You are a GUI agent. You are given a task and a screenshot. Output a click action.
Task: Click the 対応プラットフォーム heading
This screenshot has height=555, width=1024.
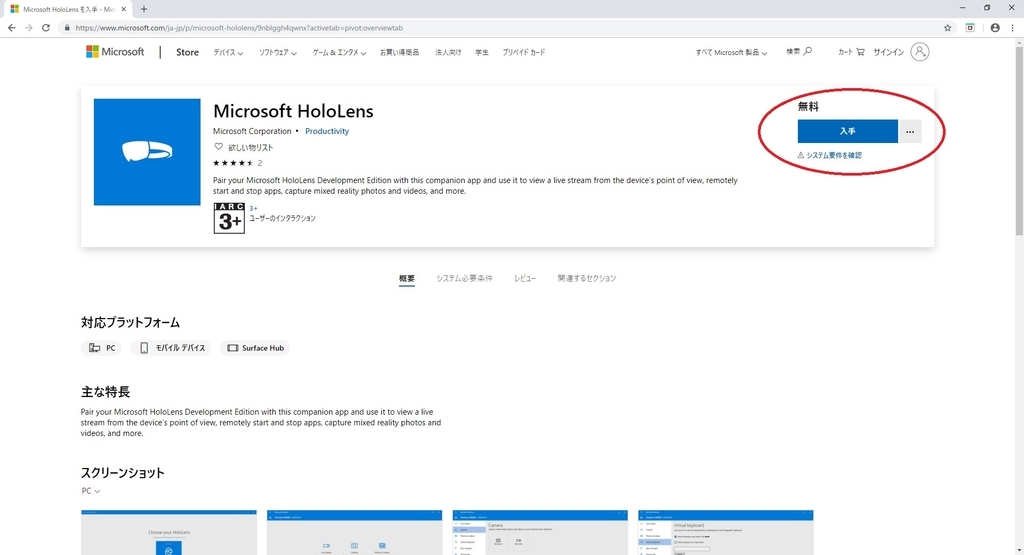coord(130,323)
